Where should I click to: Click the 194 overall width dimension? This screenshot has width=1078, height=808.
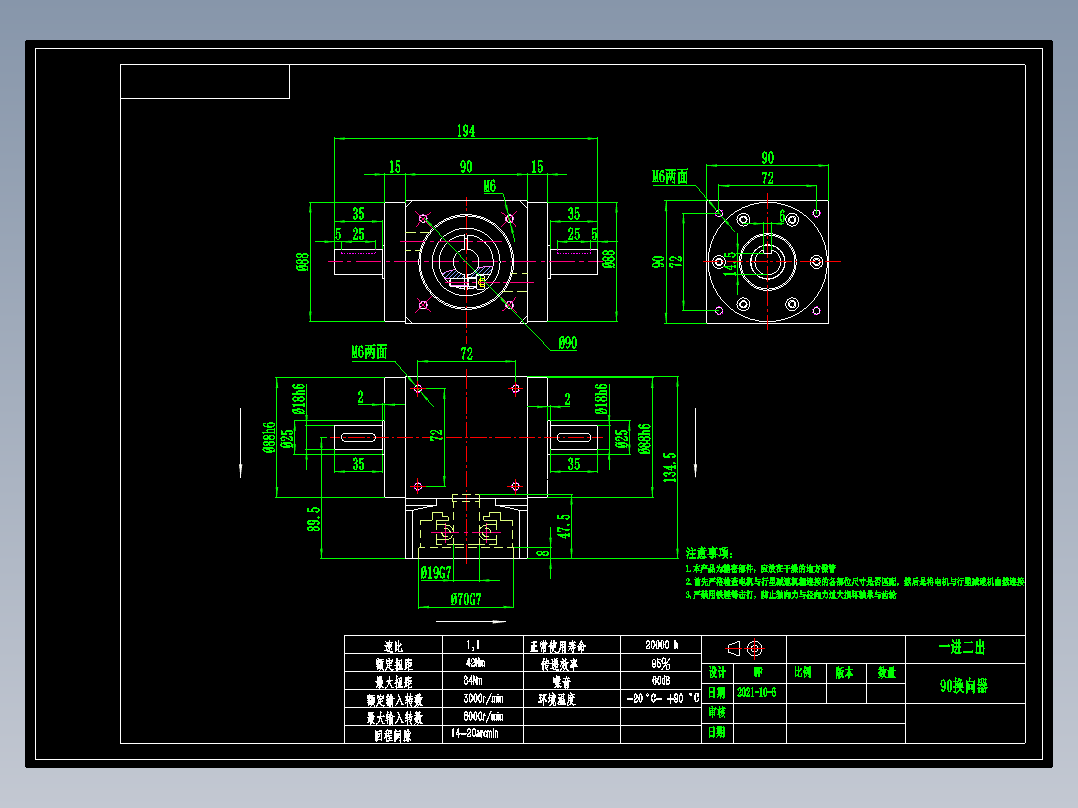[465, 129]
